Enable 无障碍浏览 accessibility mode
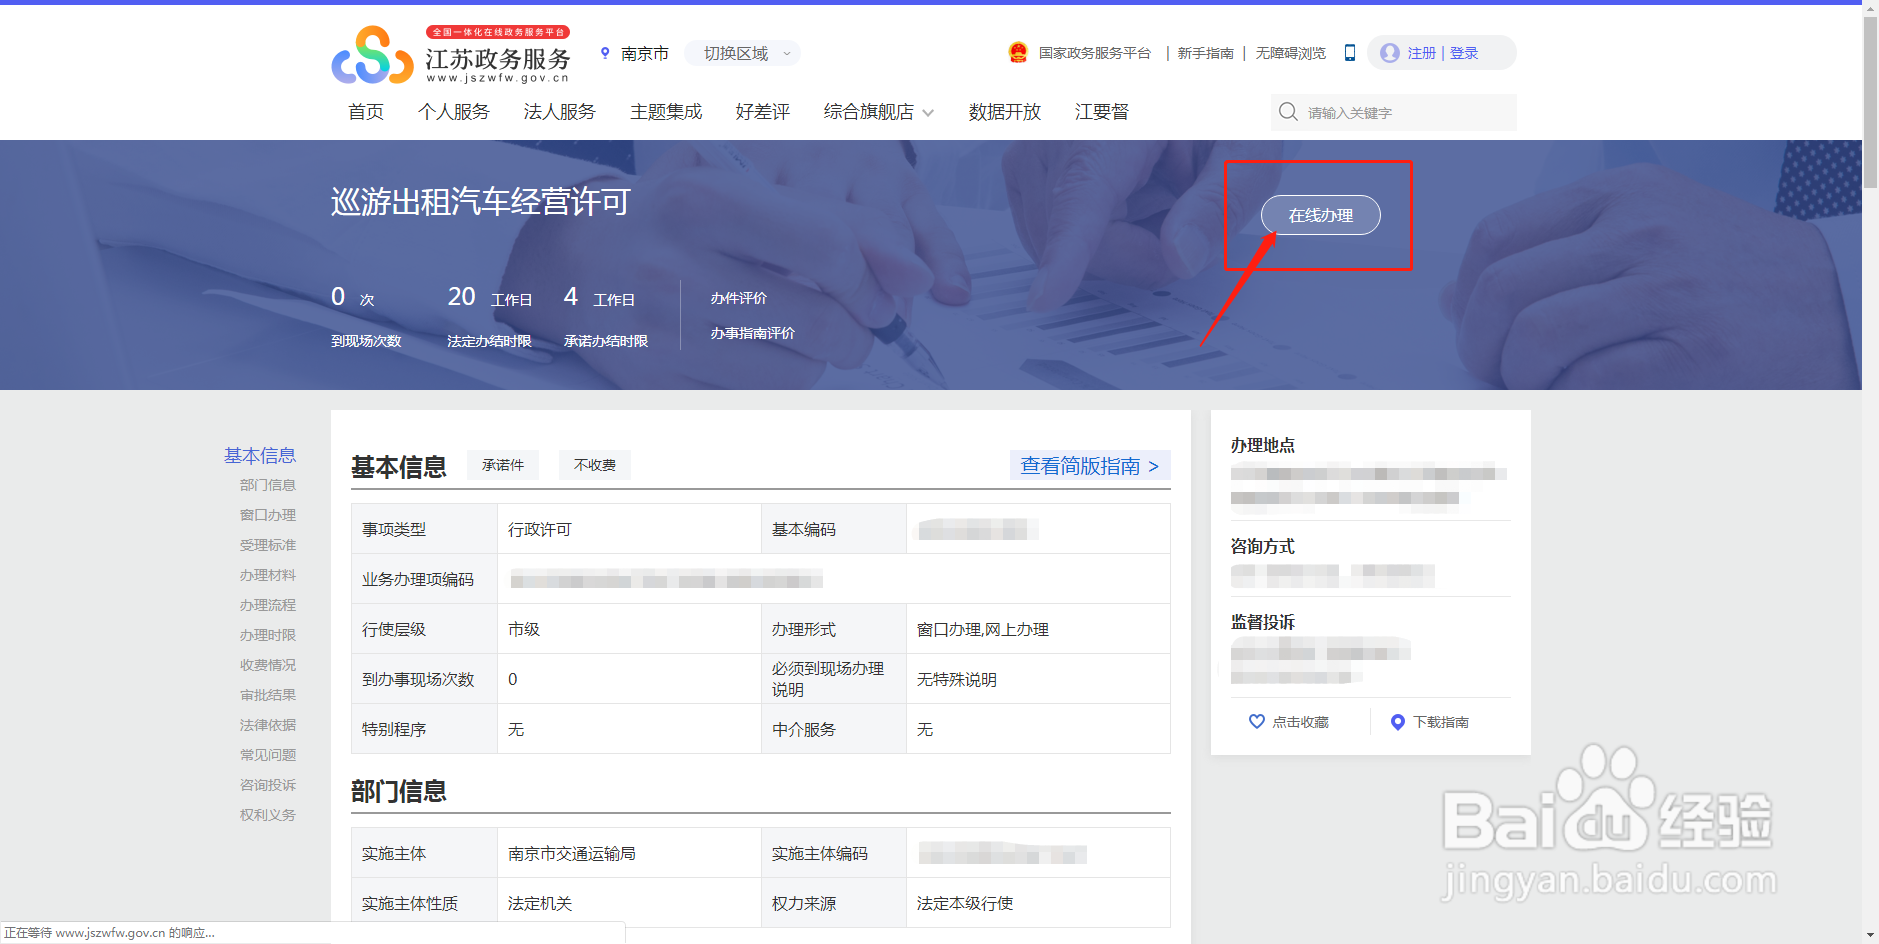Screen dimensions: 1879x944 coord(1290,53)
